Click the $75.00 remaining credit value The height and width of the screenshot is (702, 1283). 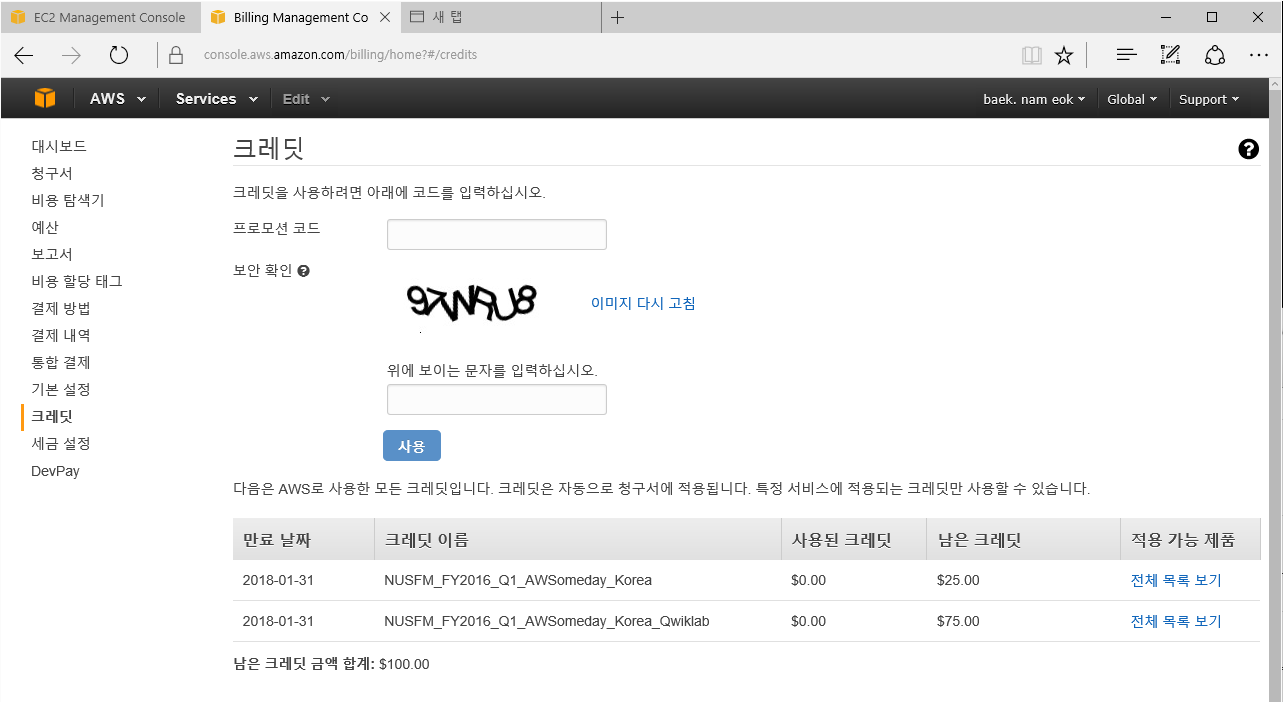pyautogui.click(x=958, y=621)
